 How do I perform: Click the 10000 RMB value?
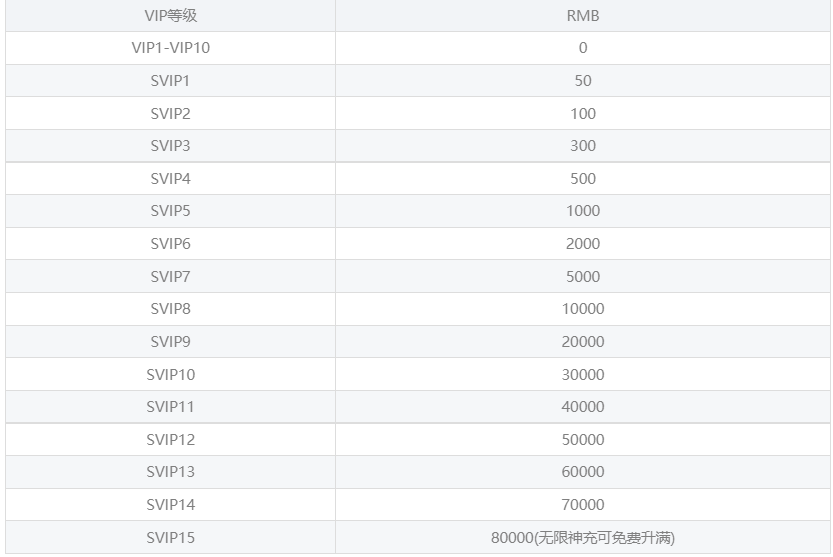click(583, 309)
